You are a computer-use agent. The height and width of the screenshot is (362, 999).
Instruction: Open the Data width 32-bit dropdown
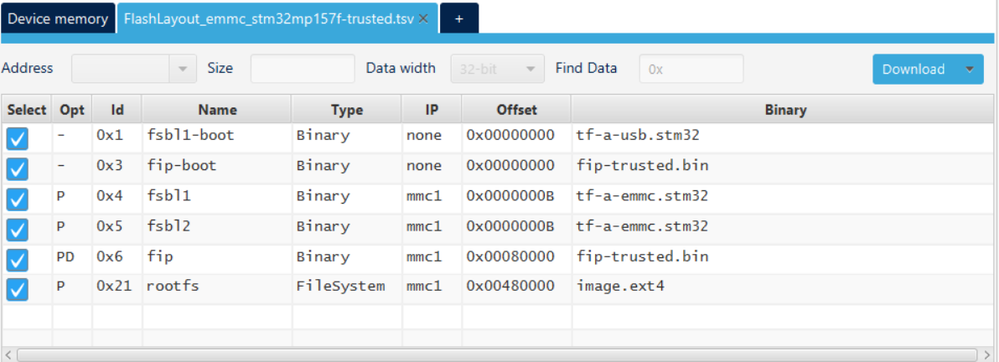498,69
